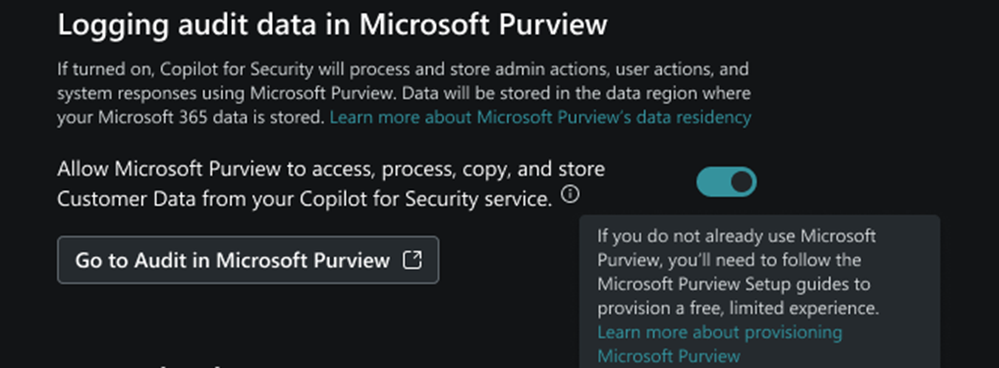The height and width of the screenshot is (368, 999).
Task: Click 'provision a free, limited experience' tooltip line
Action: pyautogui.click(x=738, y=308)
